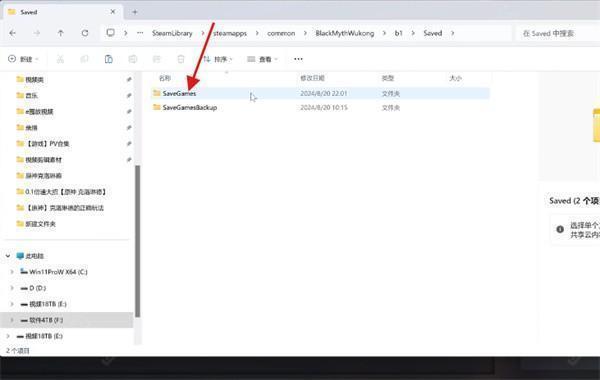Click the share toolbar icon
Viewport: 600px width, 380px height.
(157, 59)
